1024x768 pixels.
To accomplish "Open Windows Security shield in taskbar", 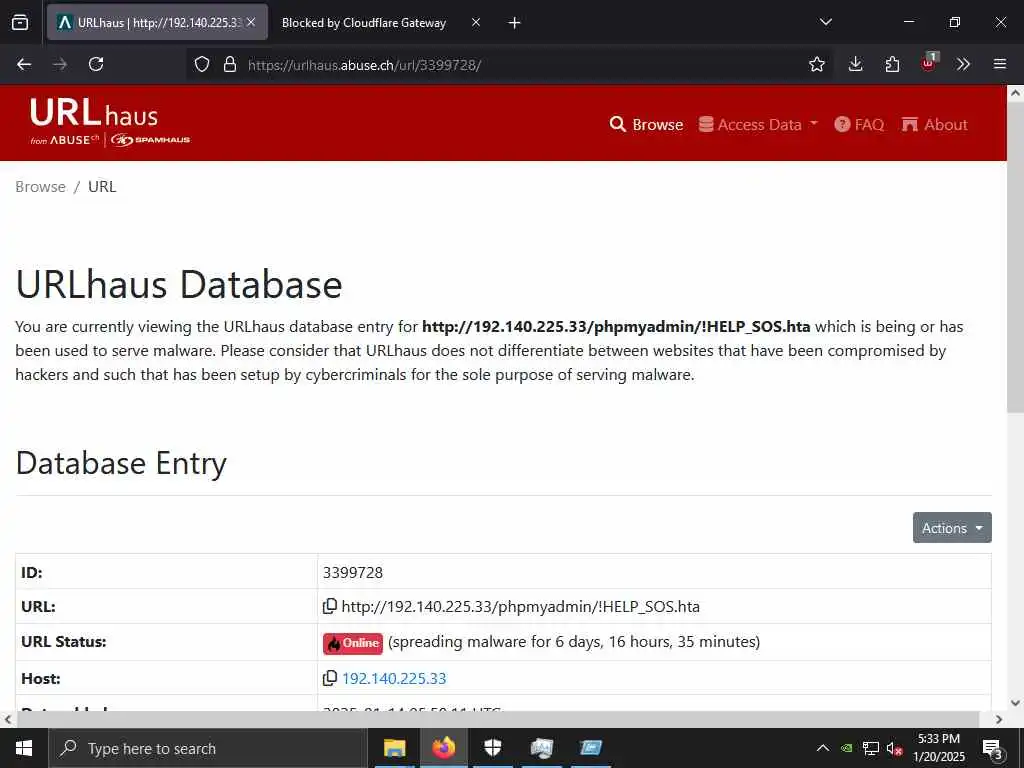I will click(x=493, y=748).
